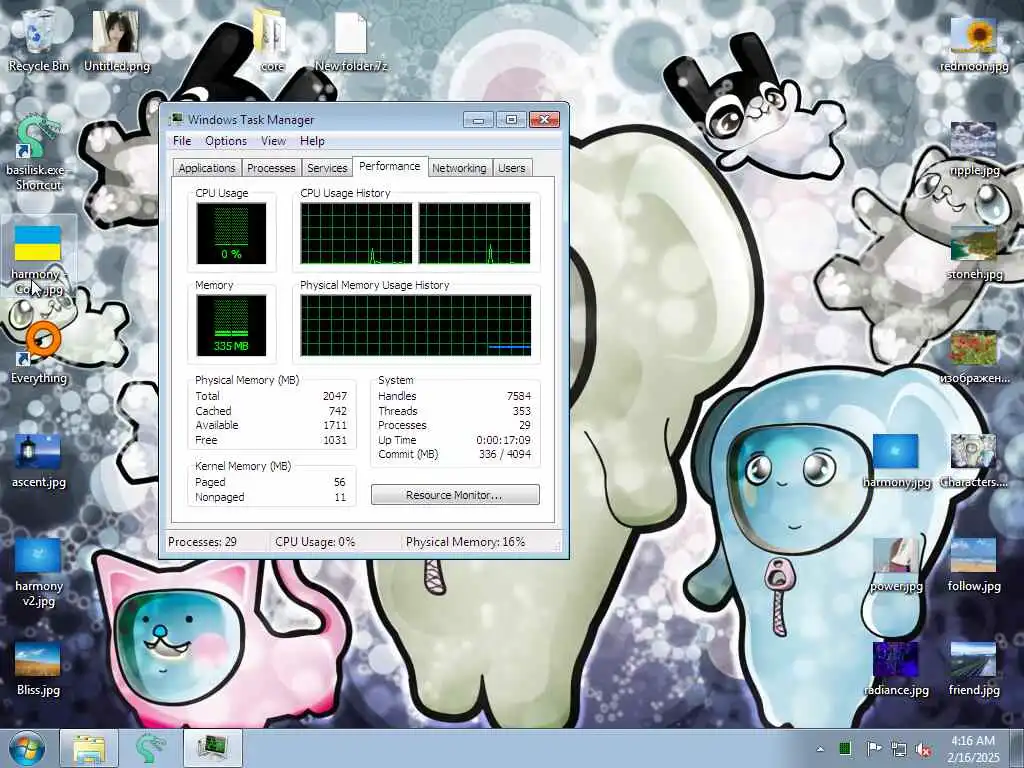Select the Characters... image file
Image resolution: width=1024 pixels, height=768 pixels.
point(974,460)
